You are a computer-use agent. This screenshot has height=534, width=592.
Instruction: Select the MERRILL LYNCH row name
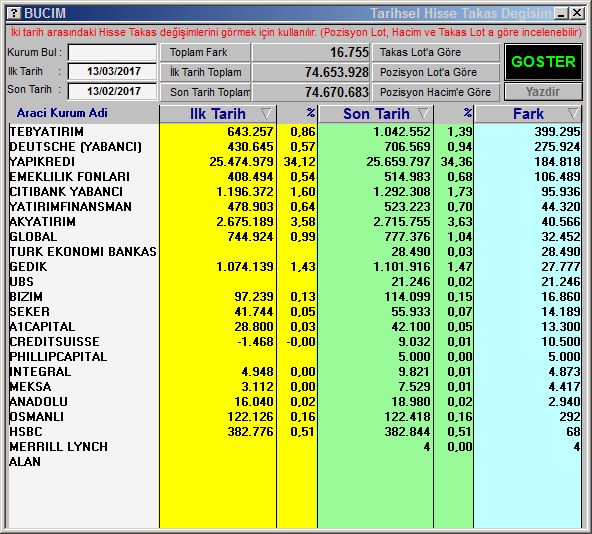pos(59,447)
